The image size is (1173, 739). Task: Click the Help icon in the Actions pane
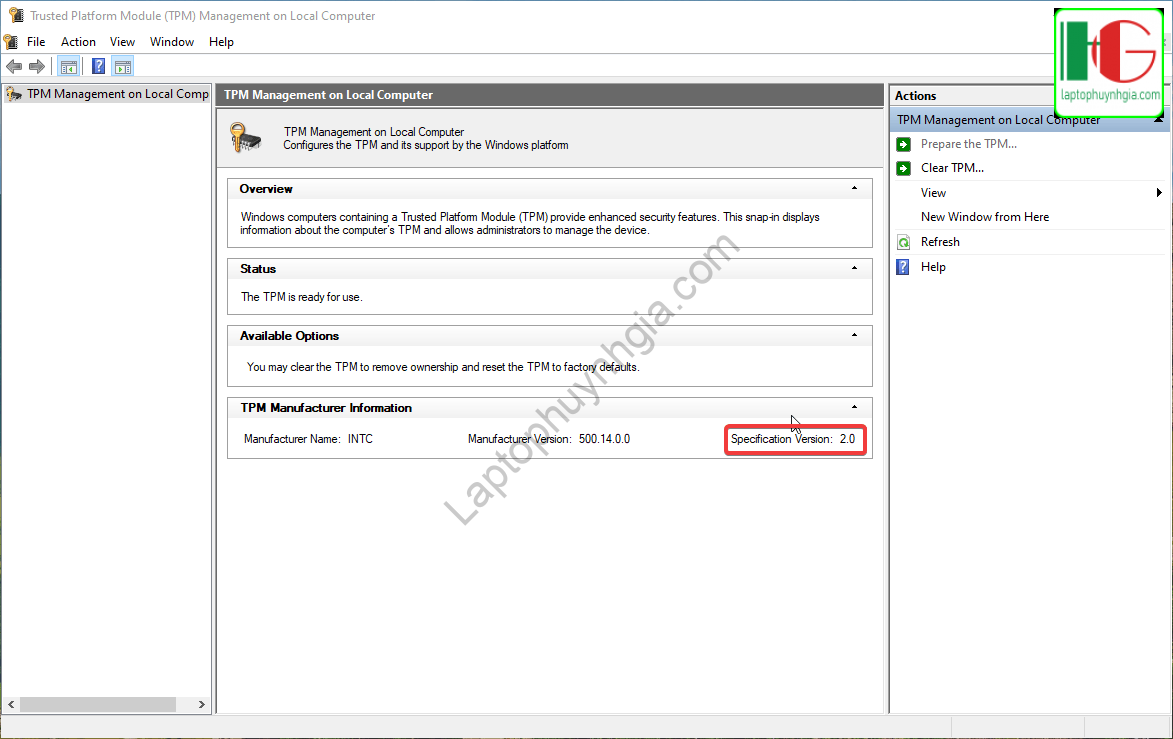tap(903, 267)
